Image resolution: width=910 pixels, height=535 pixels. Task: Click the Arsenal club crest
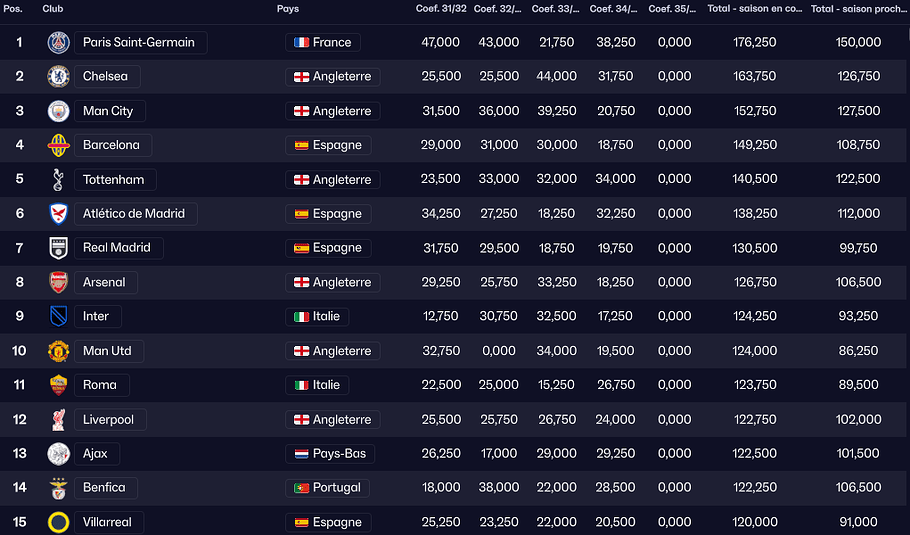58,282
